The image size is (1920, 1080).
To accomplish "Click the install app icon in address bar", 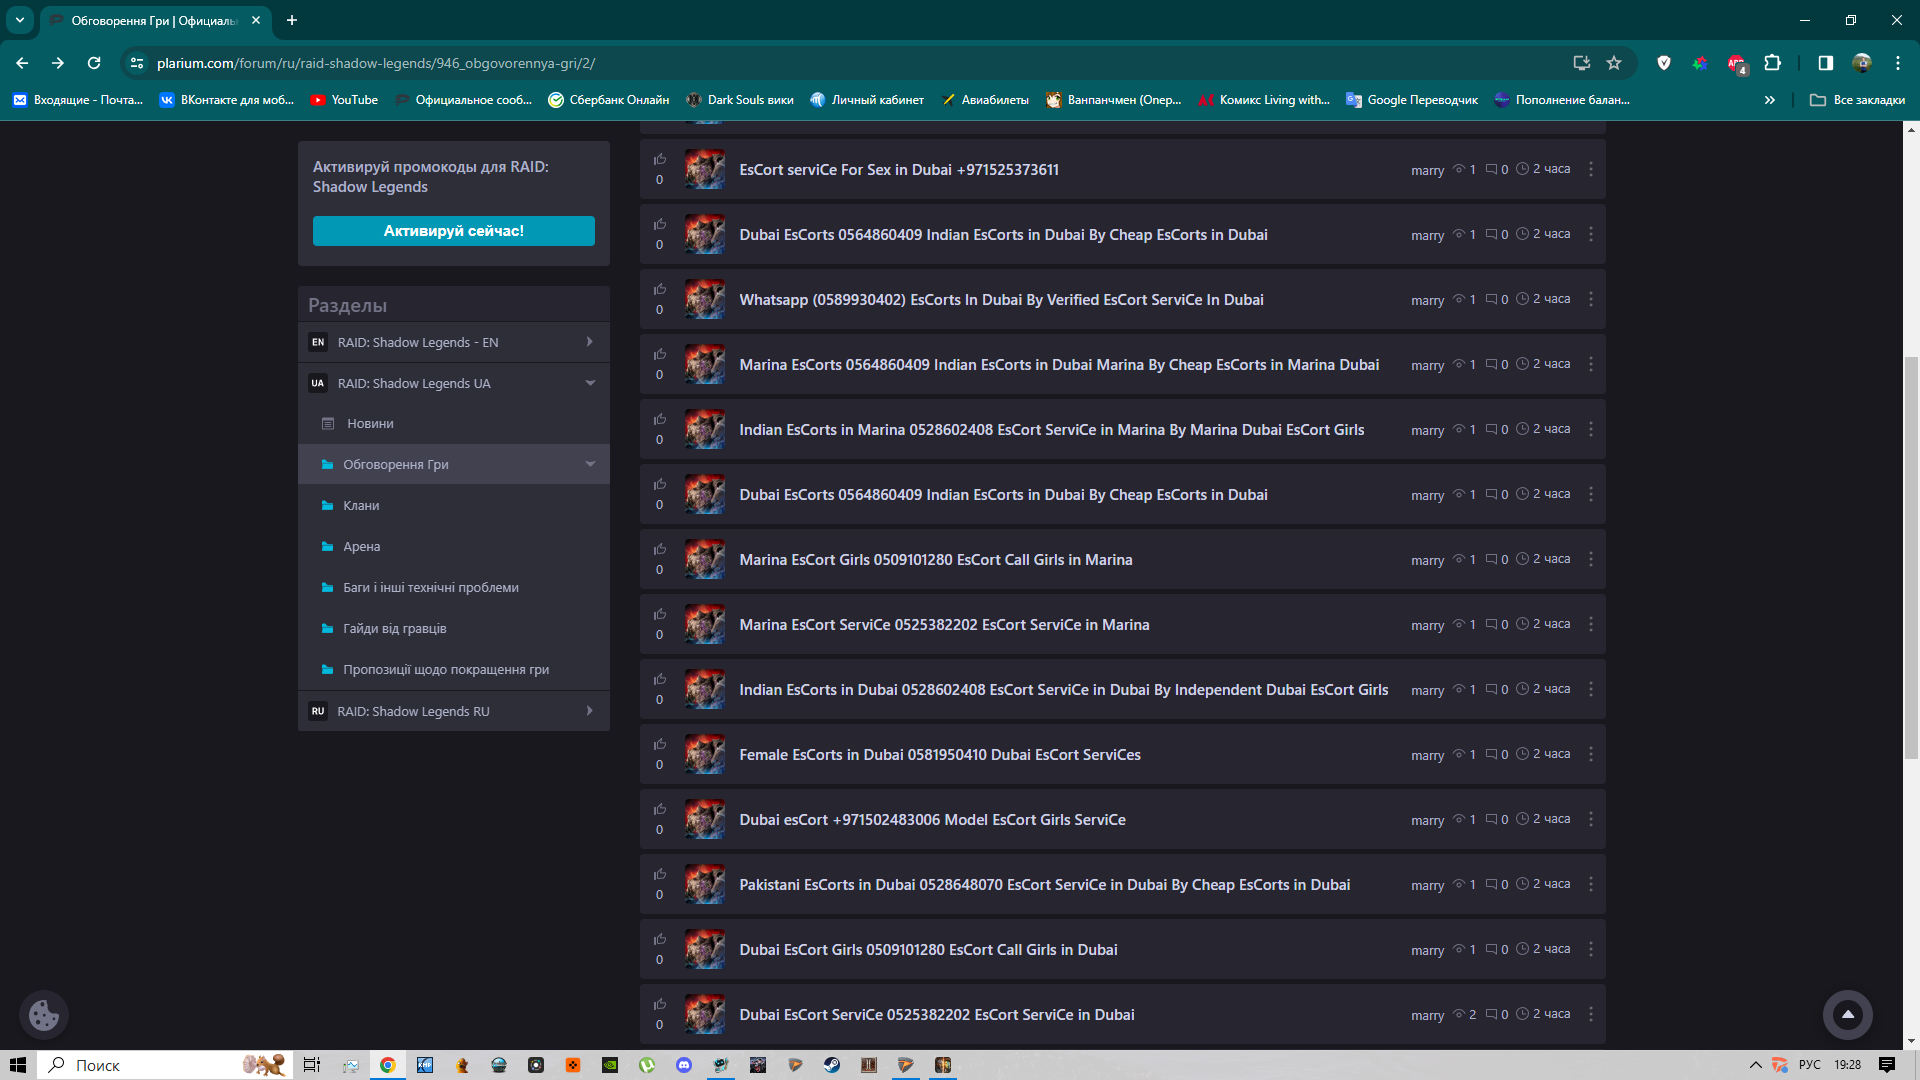I will coord(1581,63).
